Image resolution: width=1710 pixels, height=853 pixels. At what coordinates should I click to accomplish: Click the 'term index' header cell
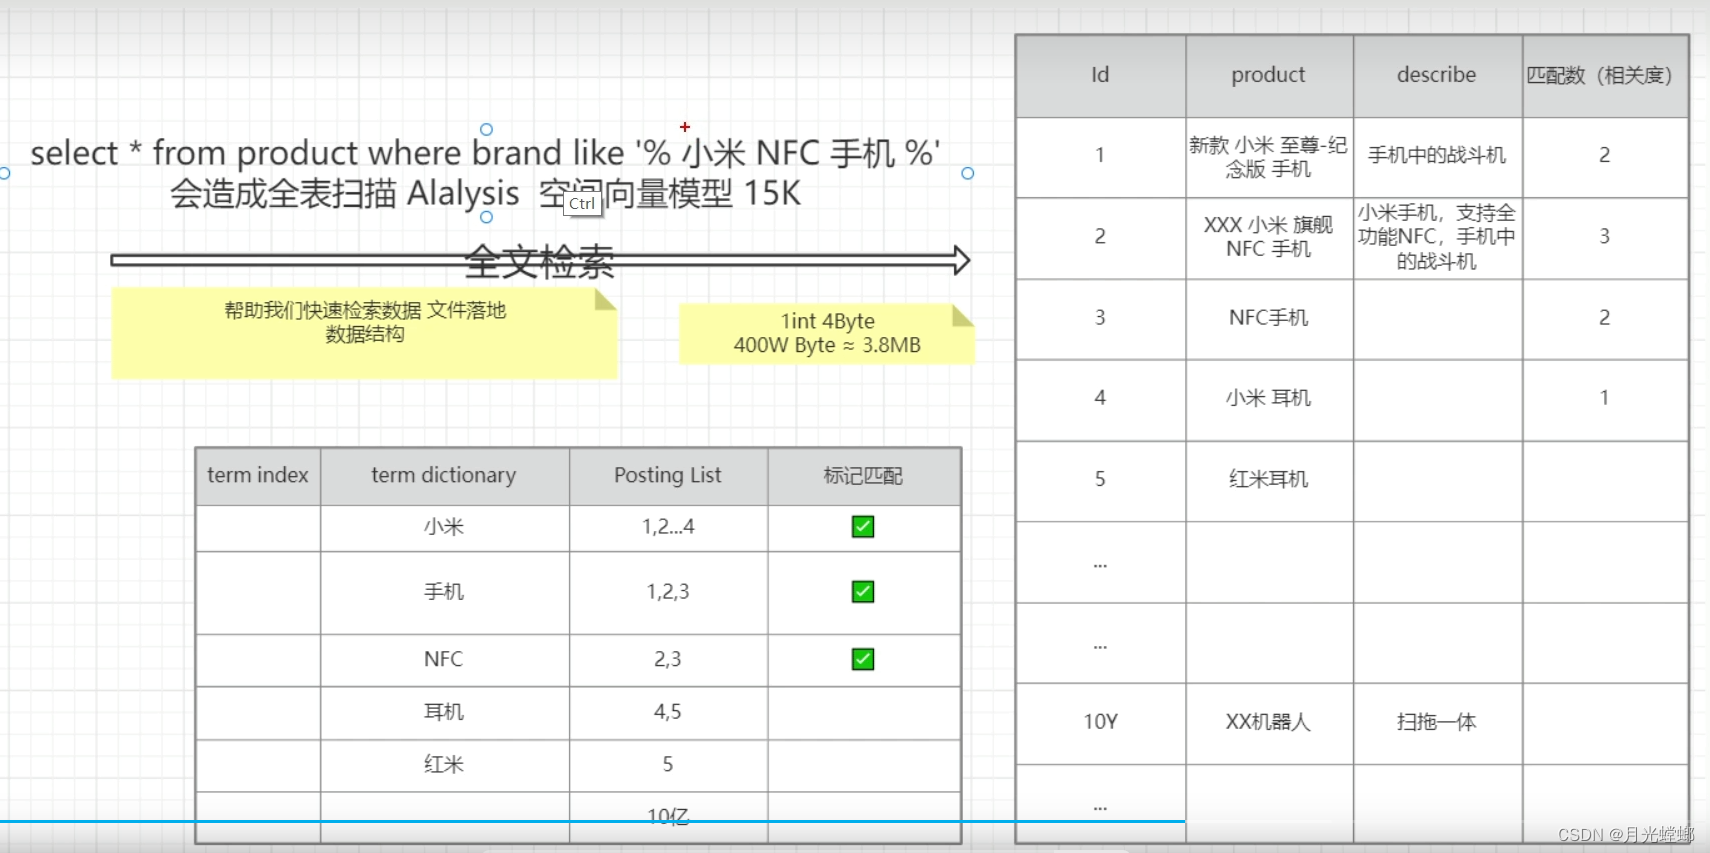point(258,476)
